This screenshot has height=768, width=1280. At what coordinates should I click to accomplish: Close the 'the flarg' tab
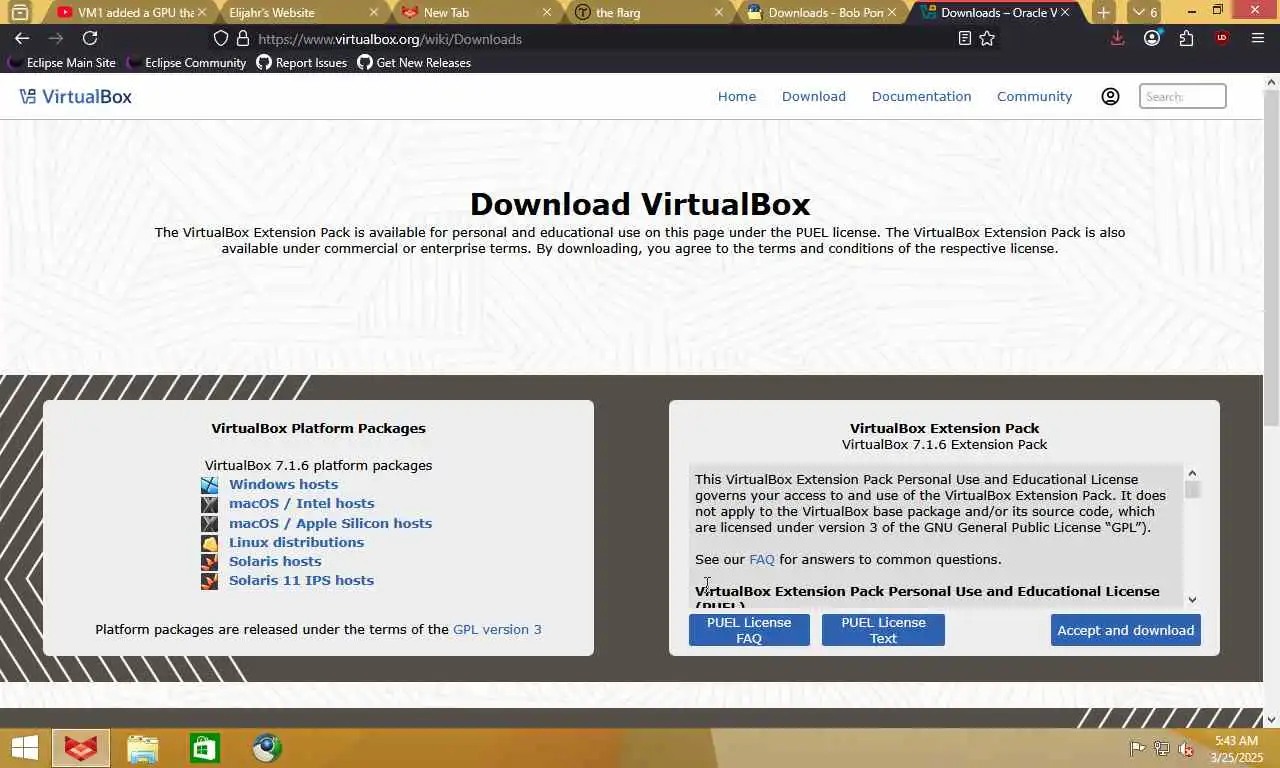718,13
